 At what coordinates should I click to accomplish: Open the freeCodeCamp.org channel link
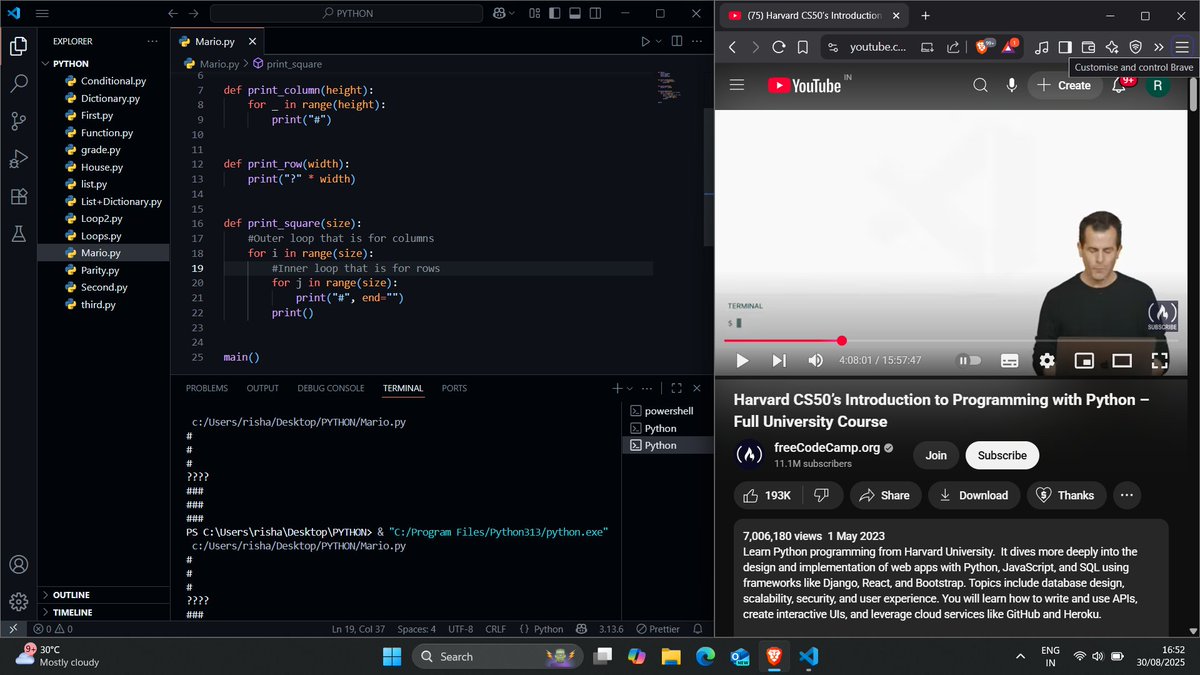[x=826, y=447]
